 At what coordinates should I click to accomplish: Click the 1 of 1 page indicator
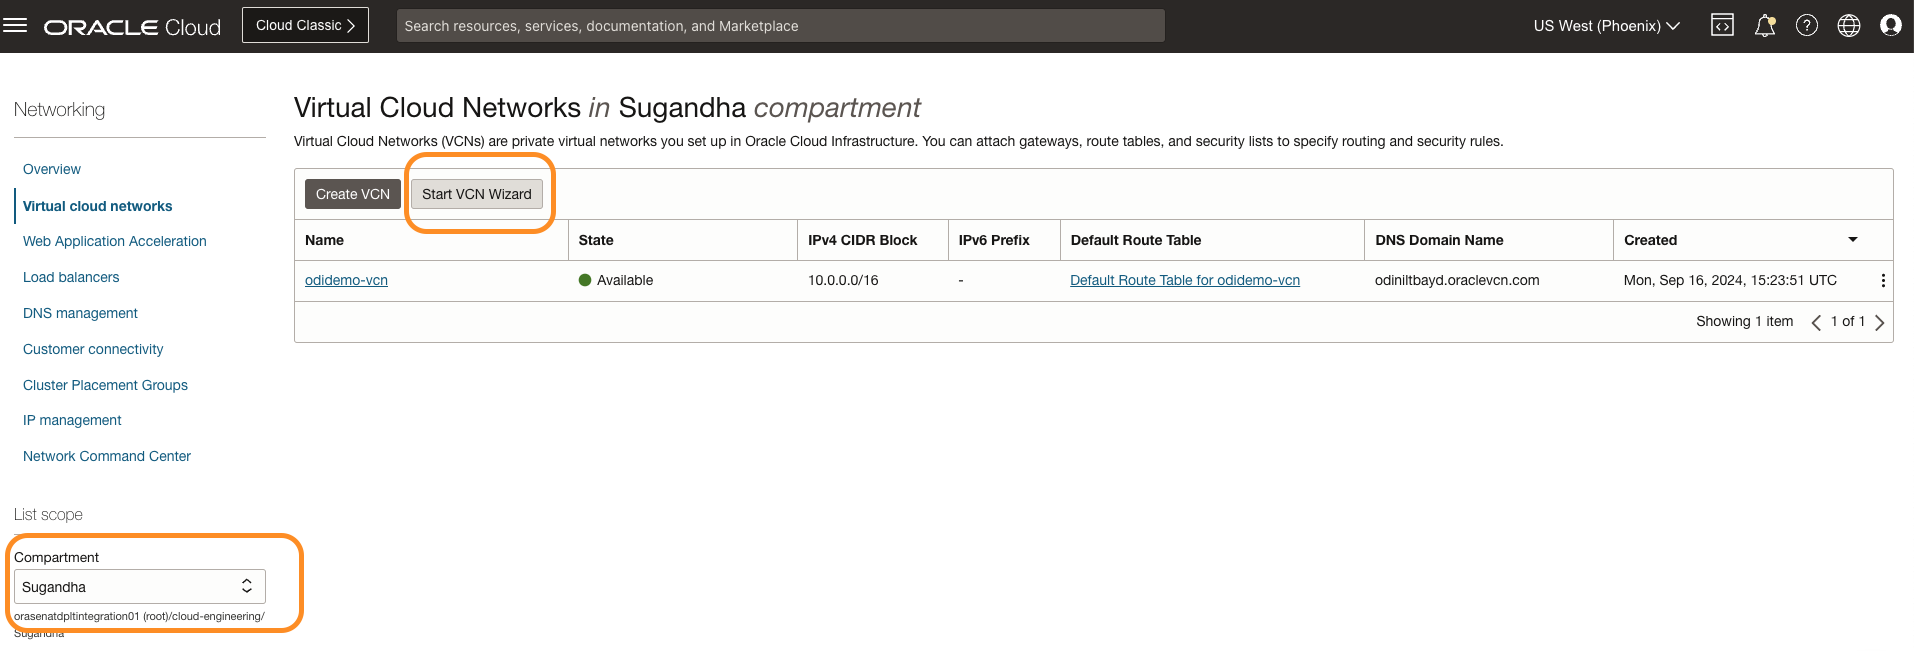point(1848,321)
